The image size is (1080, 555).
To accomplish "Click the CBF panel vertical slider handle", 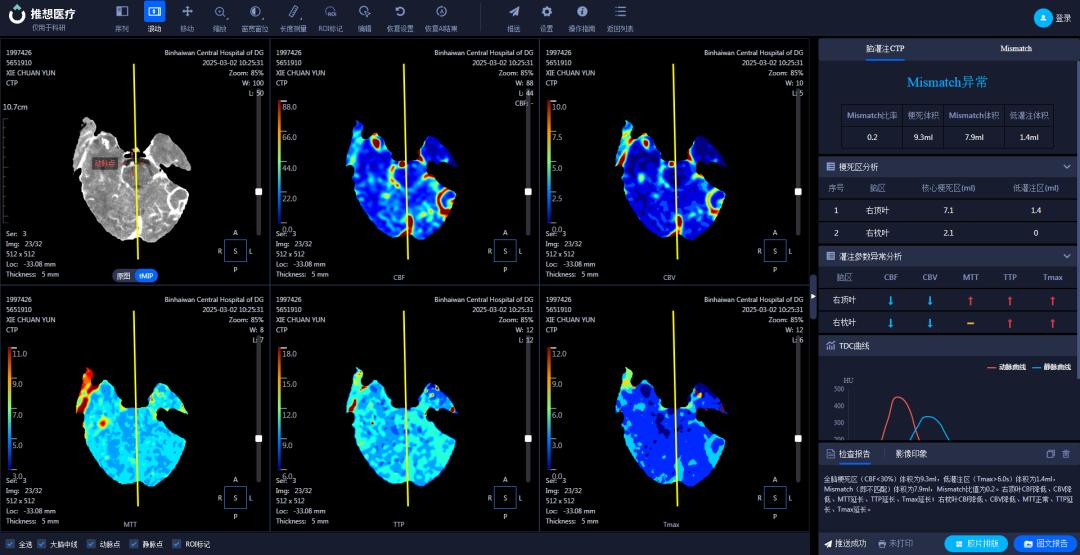I will (x=529, y=191).
